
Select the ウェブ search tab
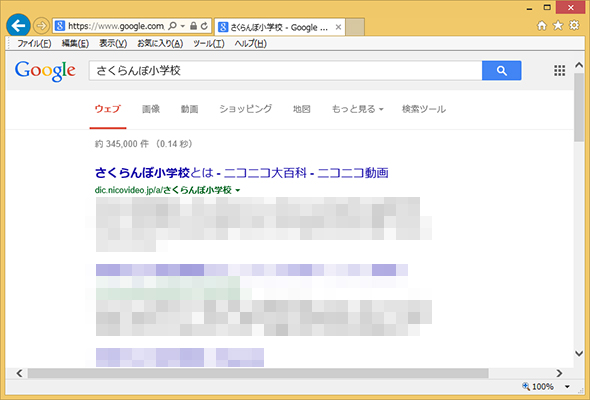[x=108, y=109]
